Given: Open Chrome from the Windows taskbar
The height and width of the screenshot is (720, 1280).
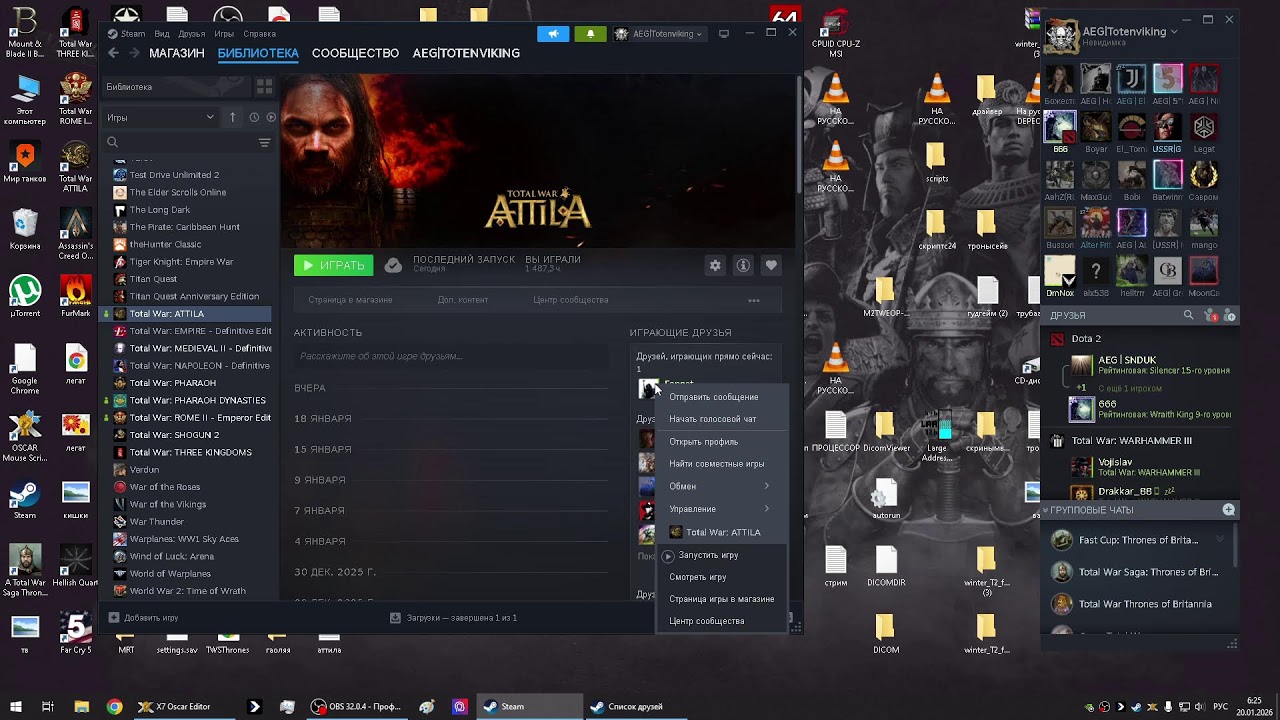Looking at the screenshot, I should pos(115,706).
